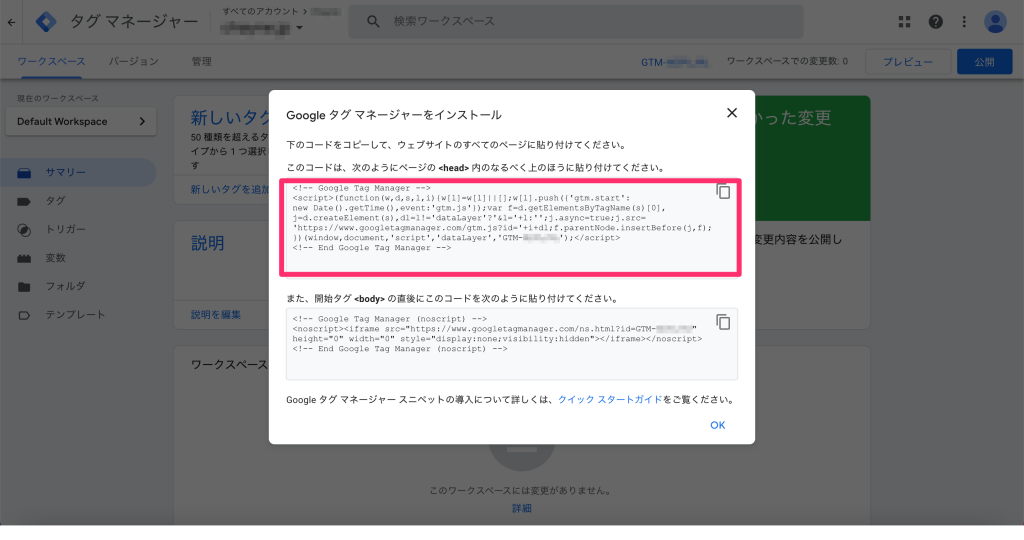Image resolution: width=1024 pixels, height=540 pixels.
Task: Open the user account avatar
Action: [x=995, y=22]
